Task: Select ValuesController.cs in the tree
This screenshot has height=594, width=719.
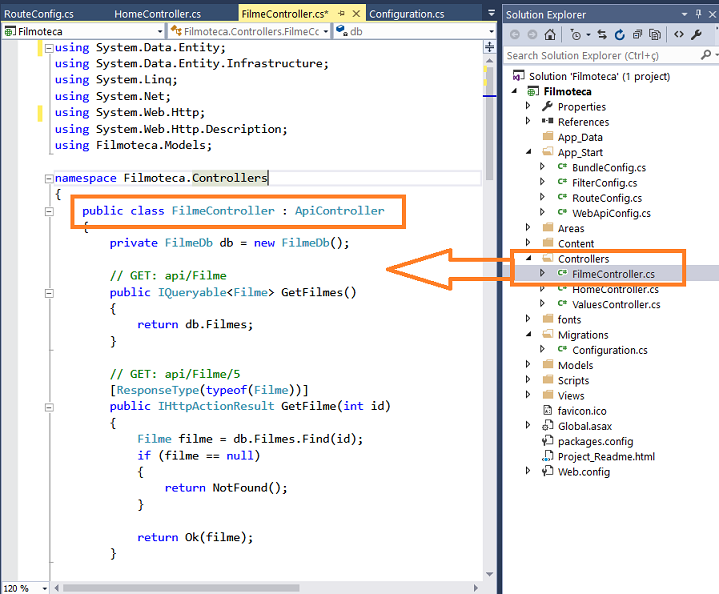Action: tap(616, 304)
